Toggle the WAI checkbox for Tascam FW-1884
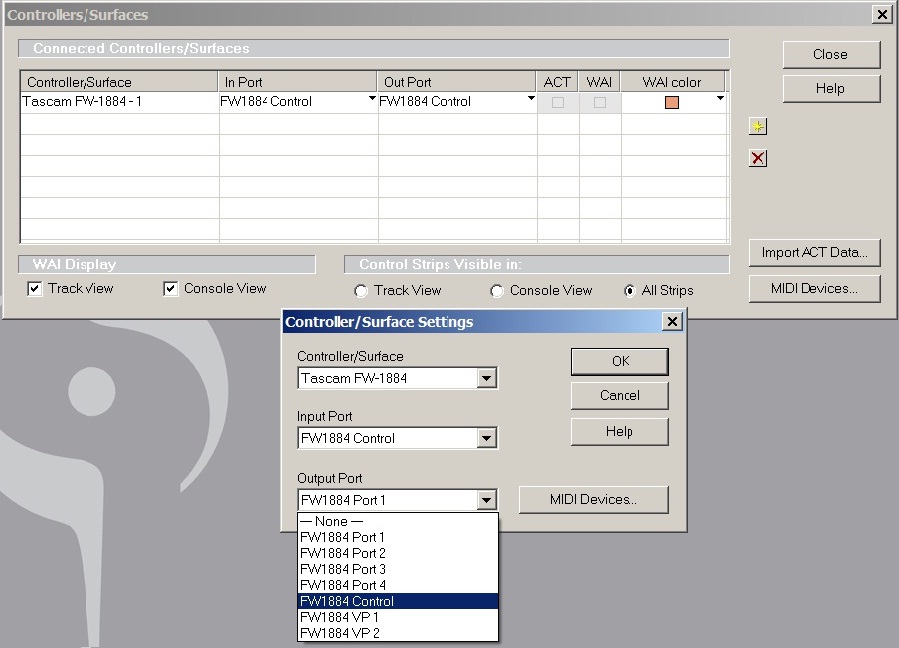Screen dimensions: 899x648 pos(600,103)
